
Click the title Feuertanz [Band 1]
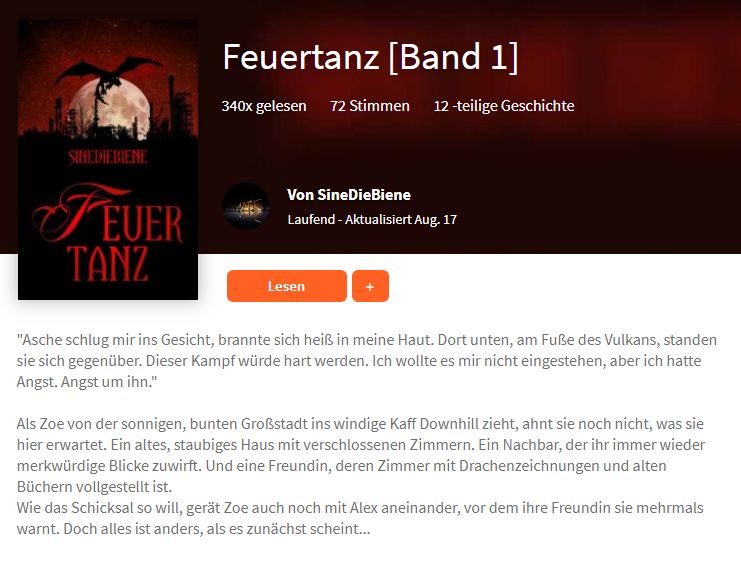click(x=370, y=57)
